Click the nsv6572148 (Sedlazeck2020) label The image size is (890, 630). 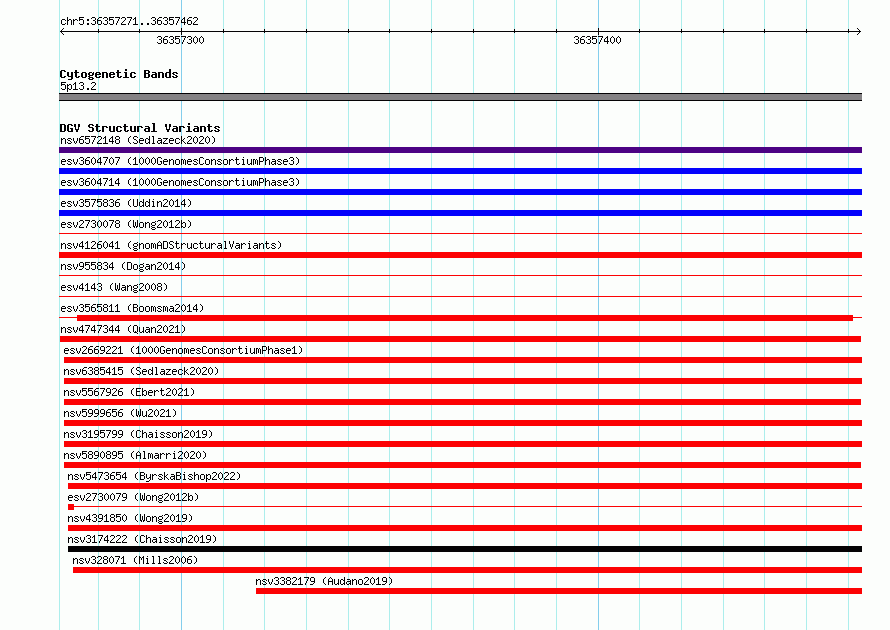[138, 140]
